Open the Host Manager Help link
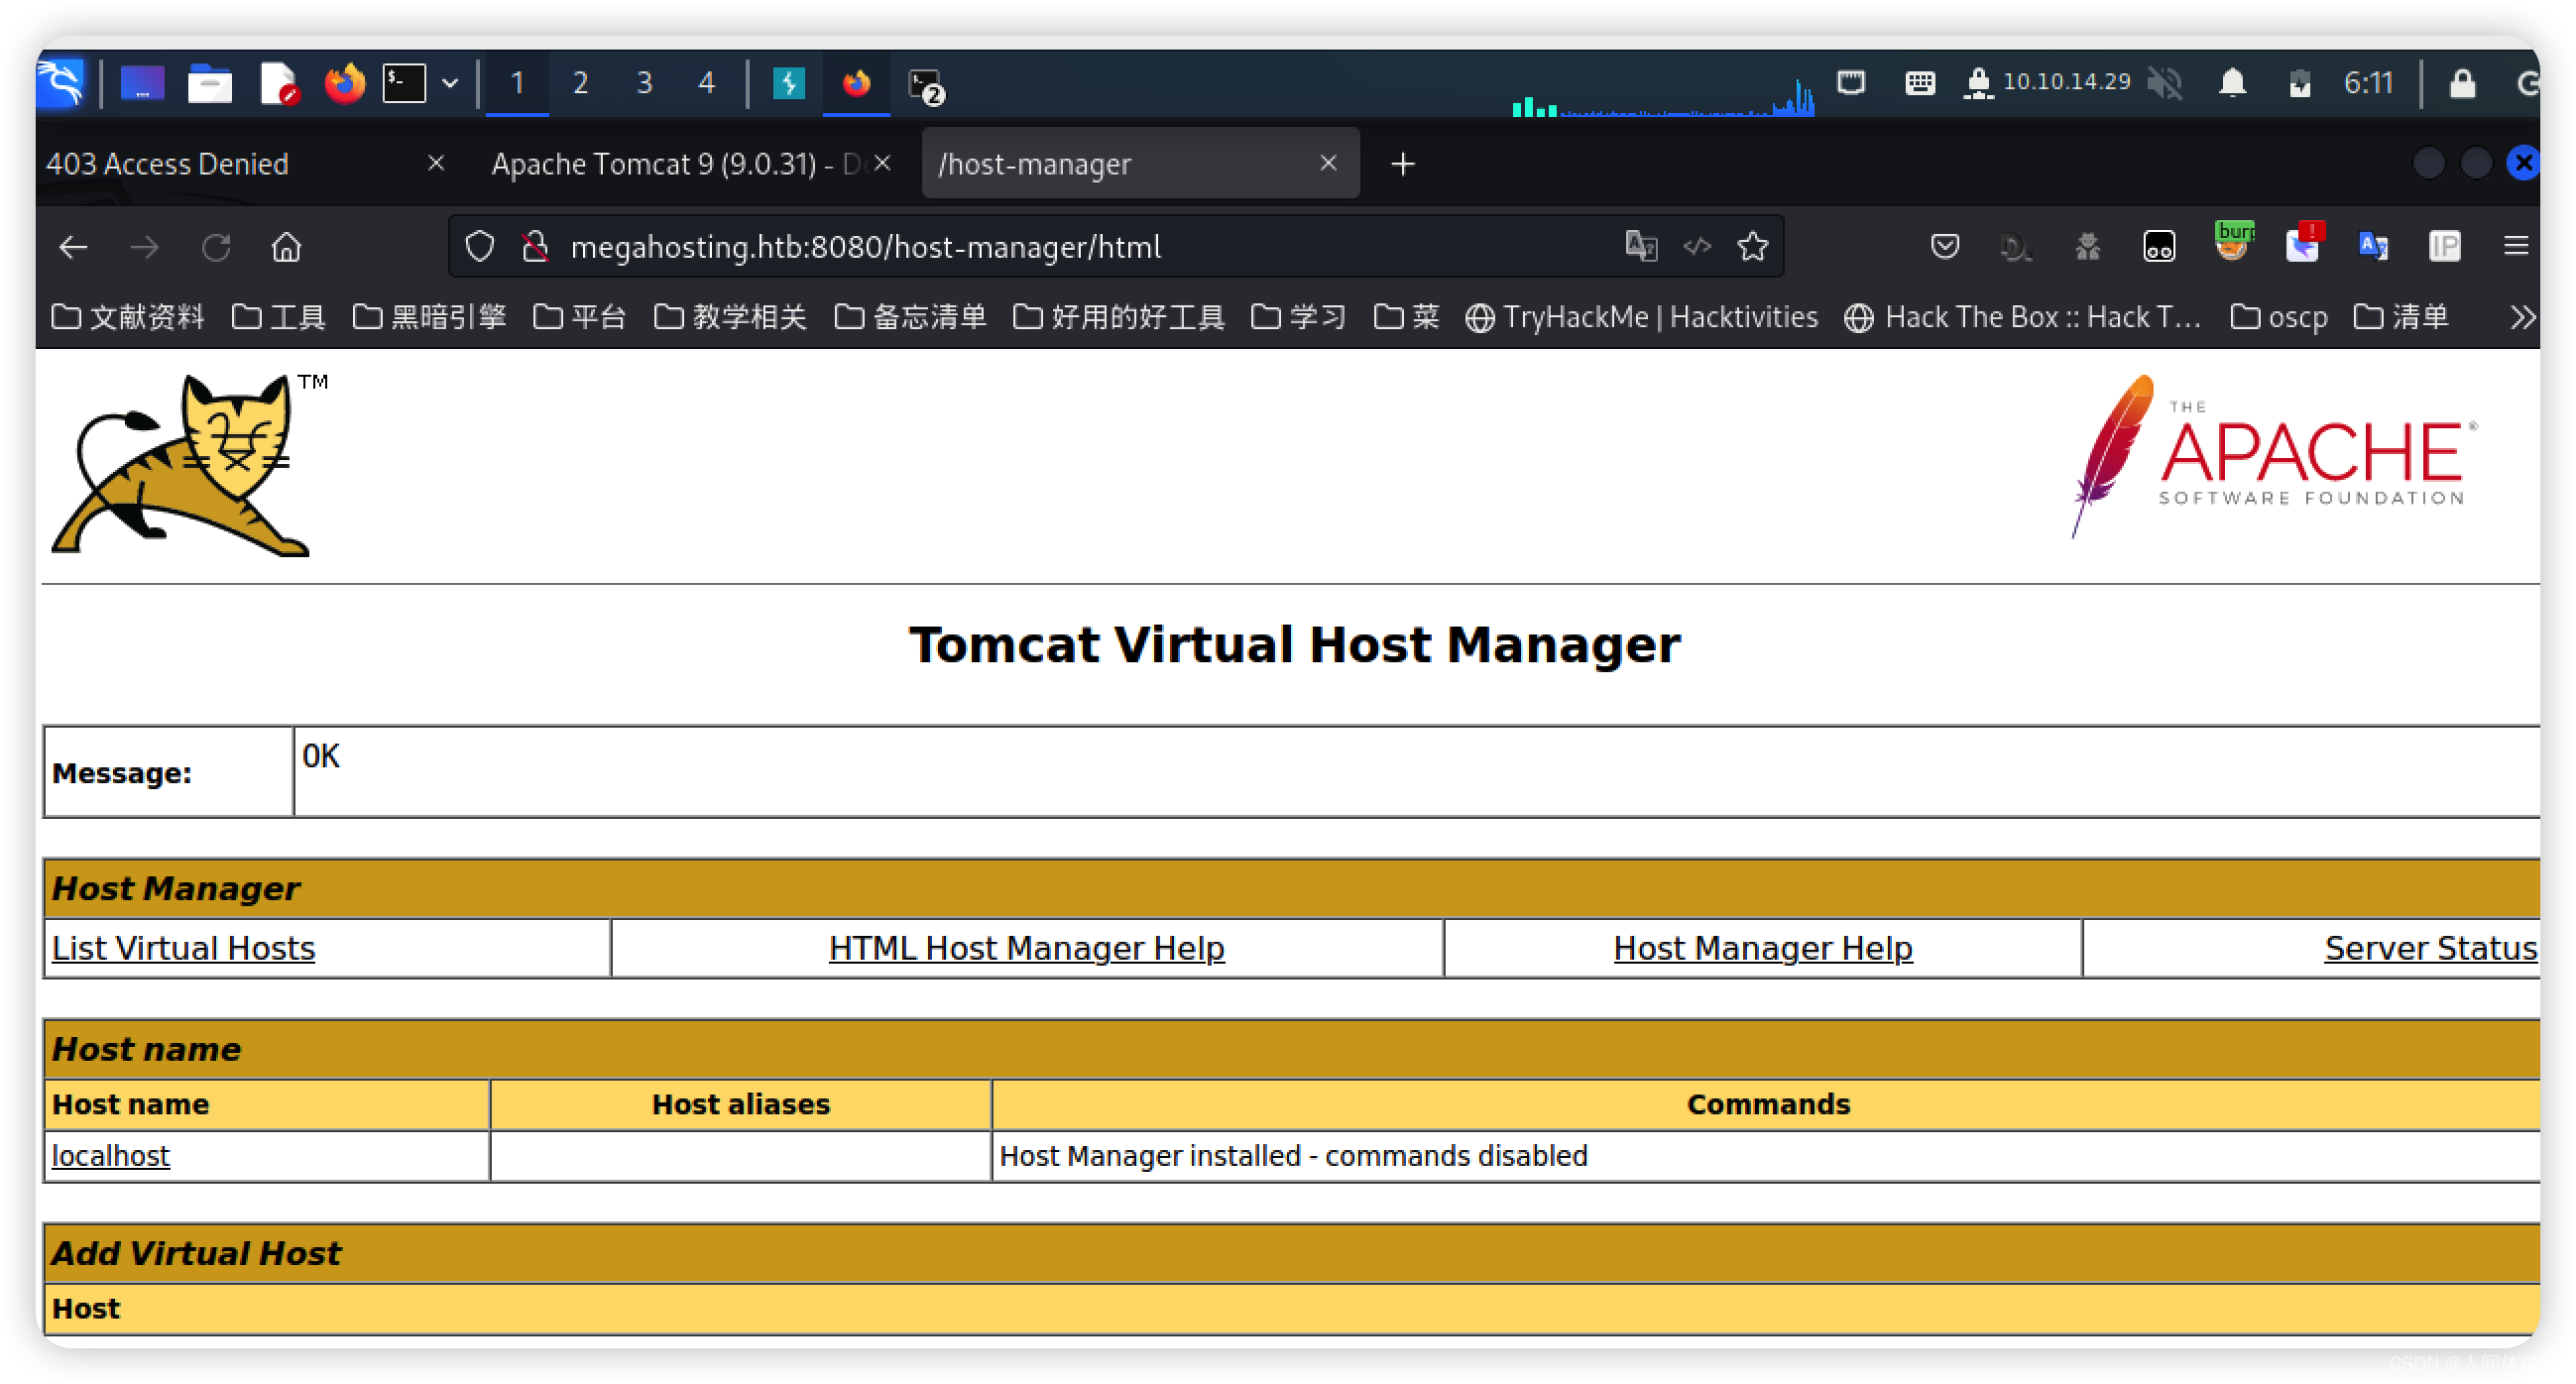 click(x=1763, y=948)
